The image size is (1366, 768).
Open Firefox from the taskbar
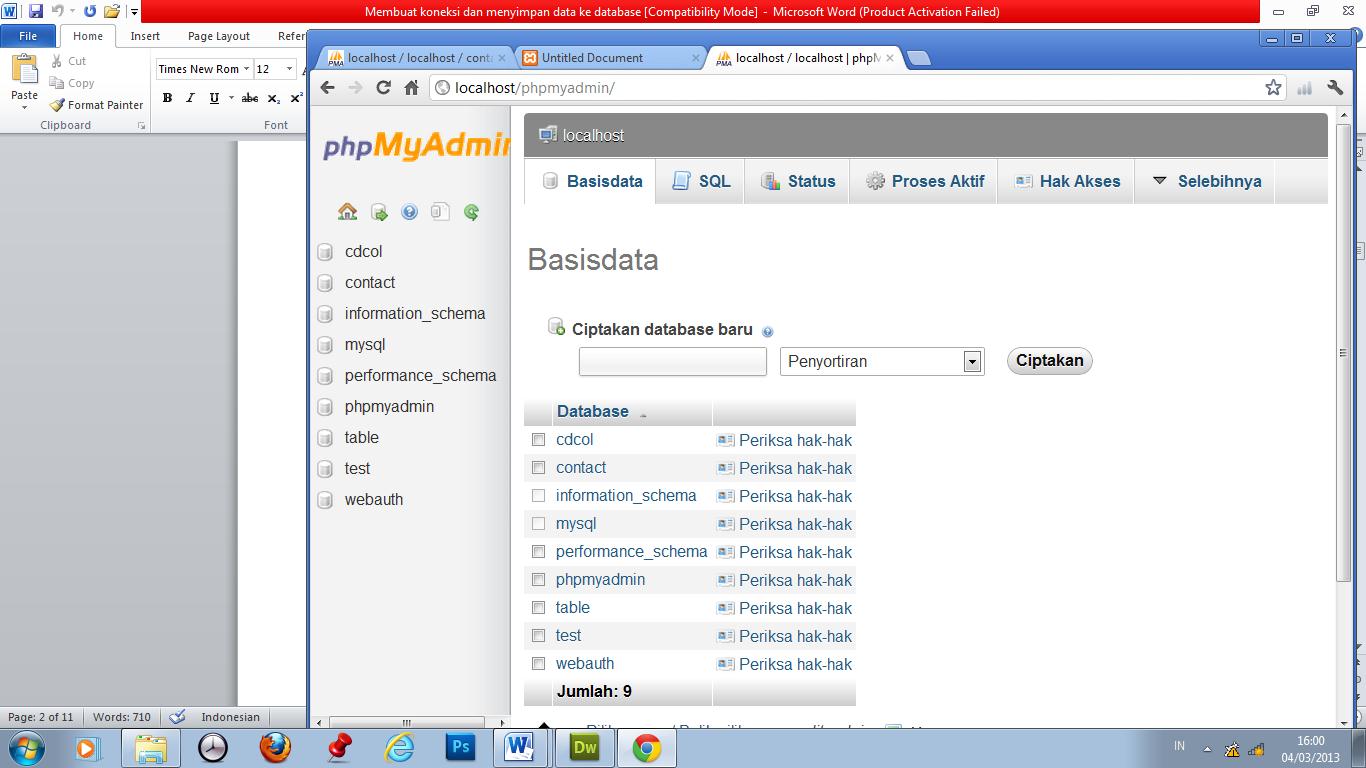point(274,746)
